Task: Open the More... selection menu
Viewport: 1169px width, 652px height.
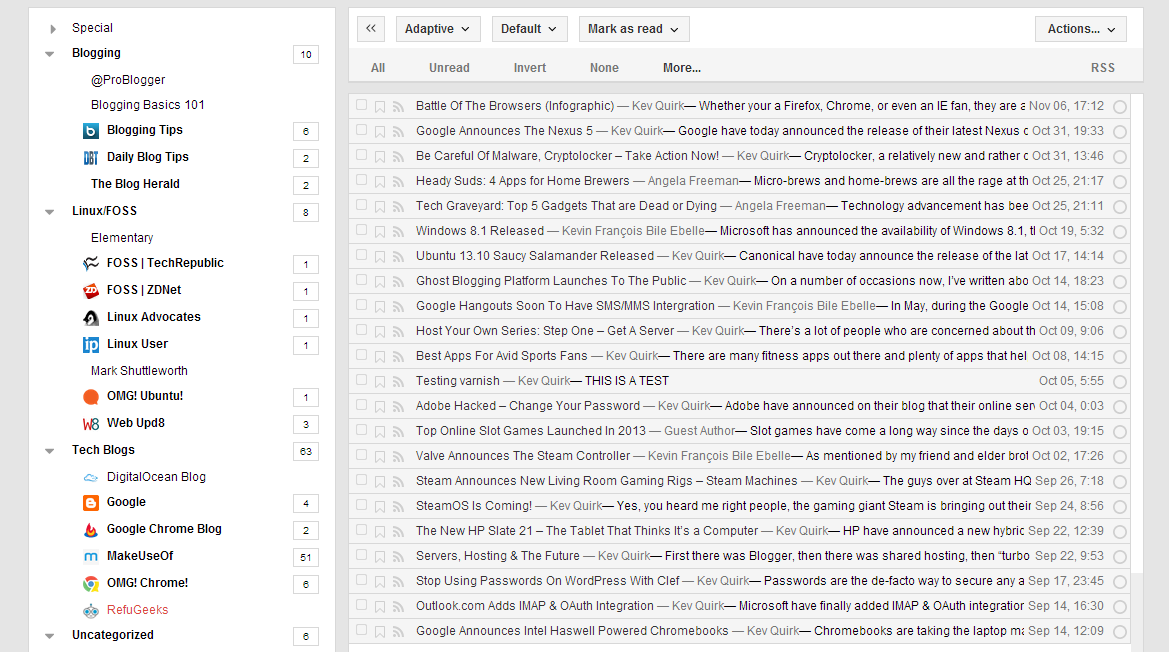Action: [x=681, y=67]
